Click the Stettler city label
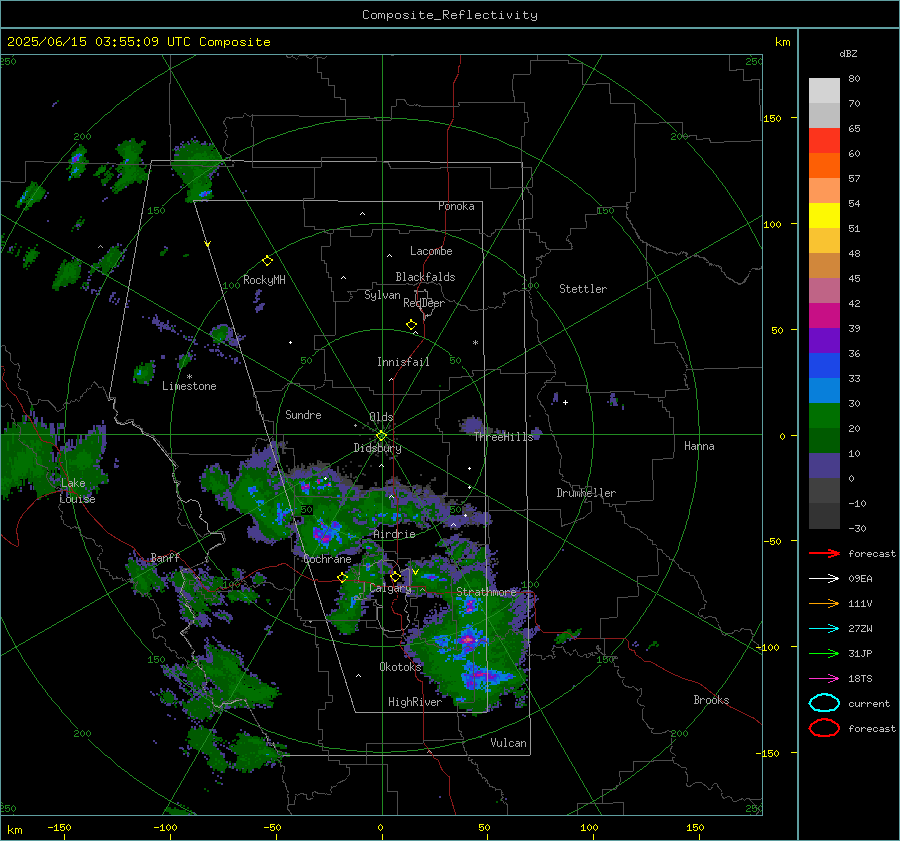The width and height of the screenshot is (900, 841). click(583, 289)
